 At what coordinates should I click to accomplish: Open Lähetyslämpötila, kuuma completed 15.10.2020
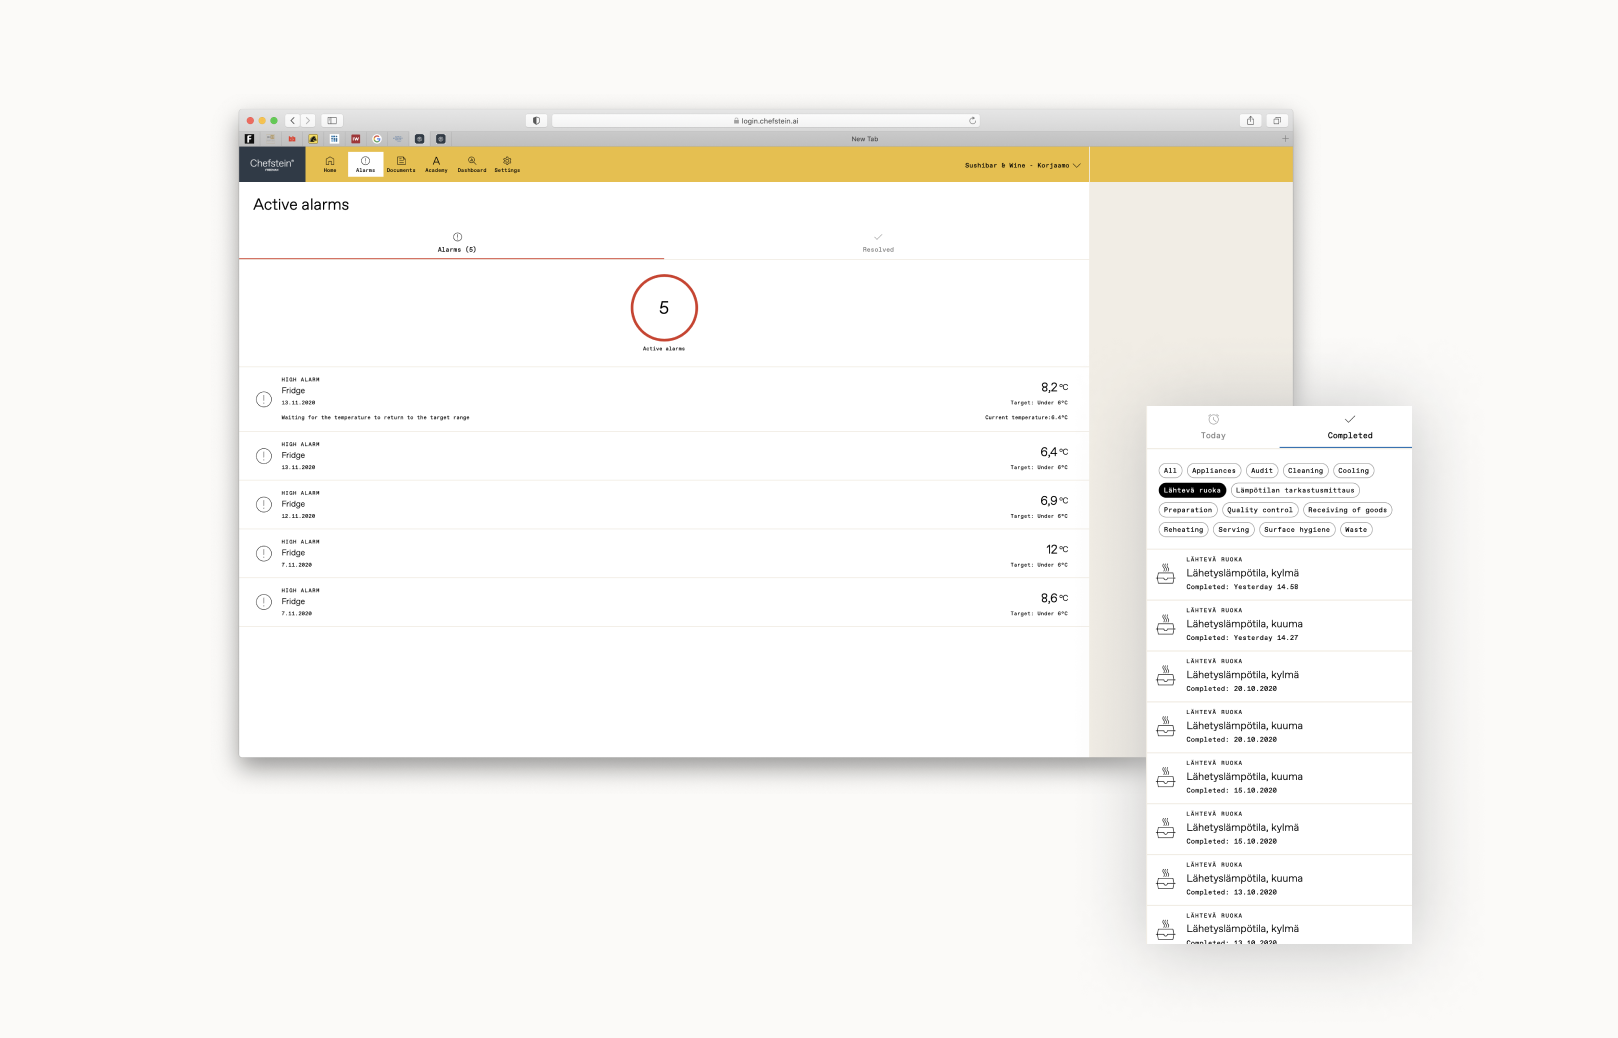pyautogui.click(x=1279, y=778)
